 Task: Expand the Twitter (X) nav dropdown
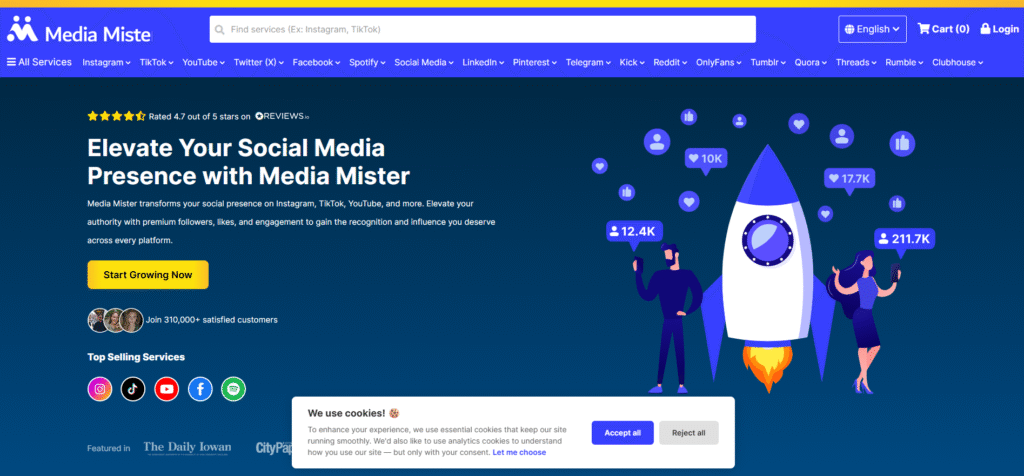[x=259, y=62]
